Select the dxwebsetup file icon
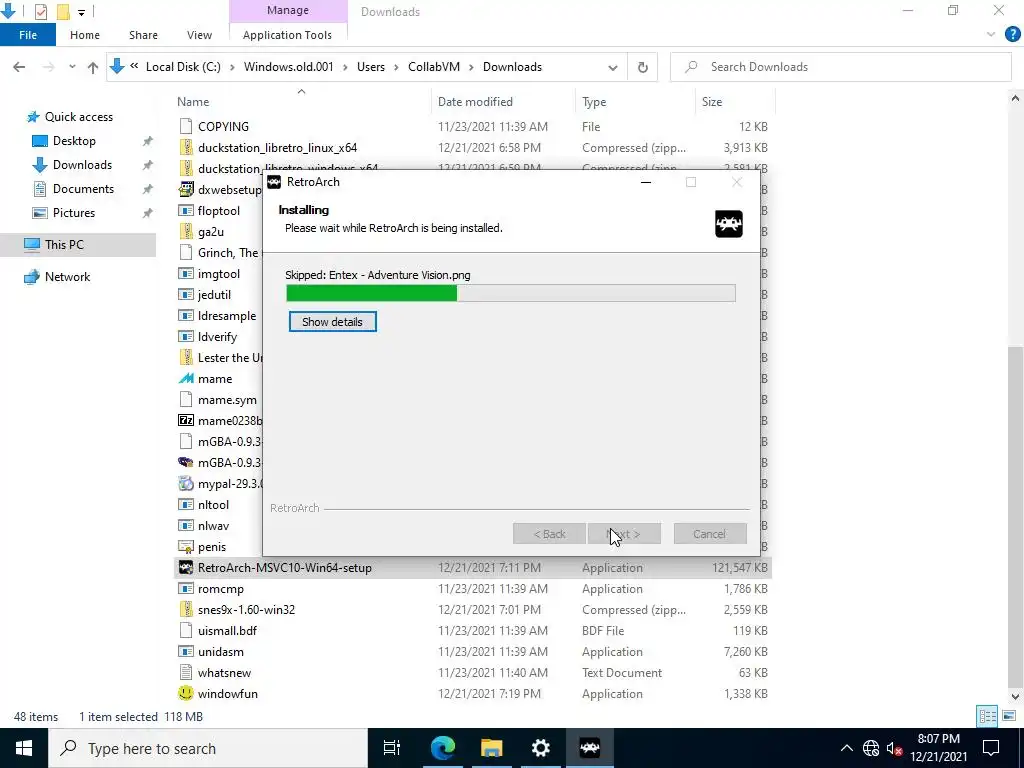1024x768 pixels. pos(186,189)
